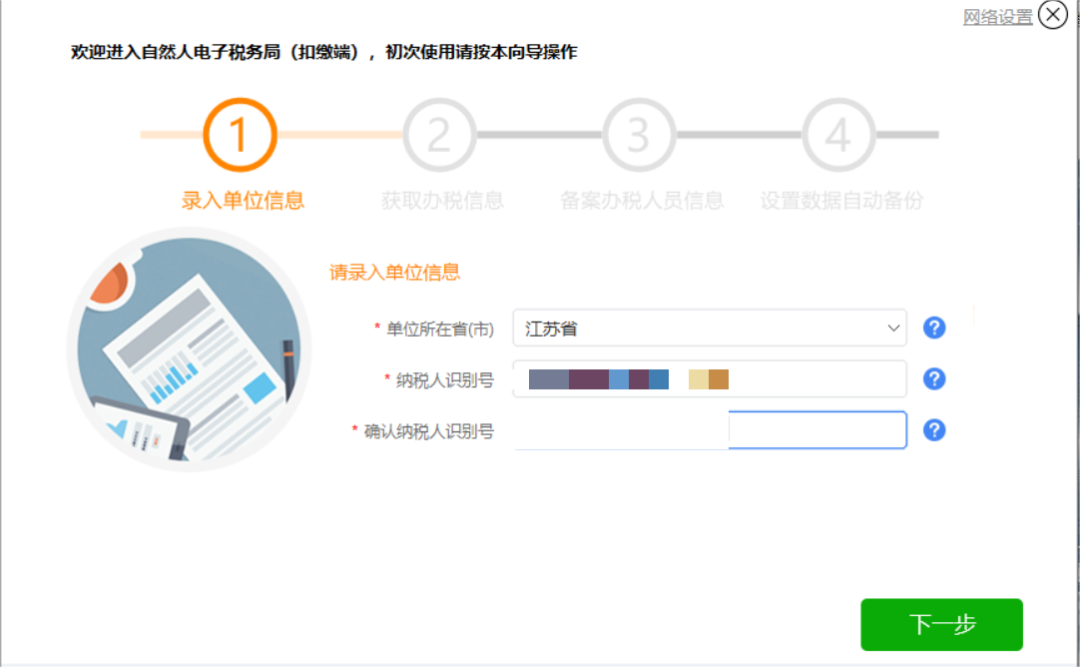Click the 请录入单位信息 section heading
The image size is (1080, 667).
pos(395,272)
